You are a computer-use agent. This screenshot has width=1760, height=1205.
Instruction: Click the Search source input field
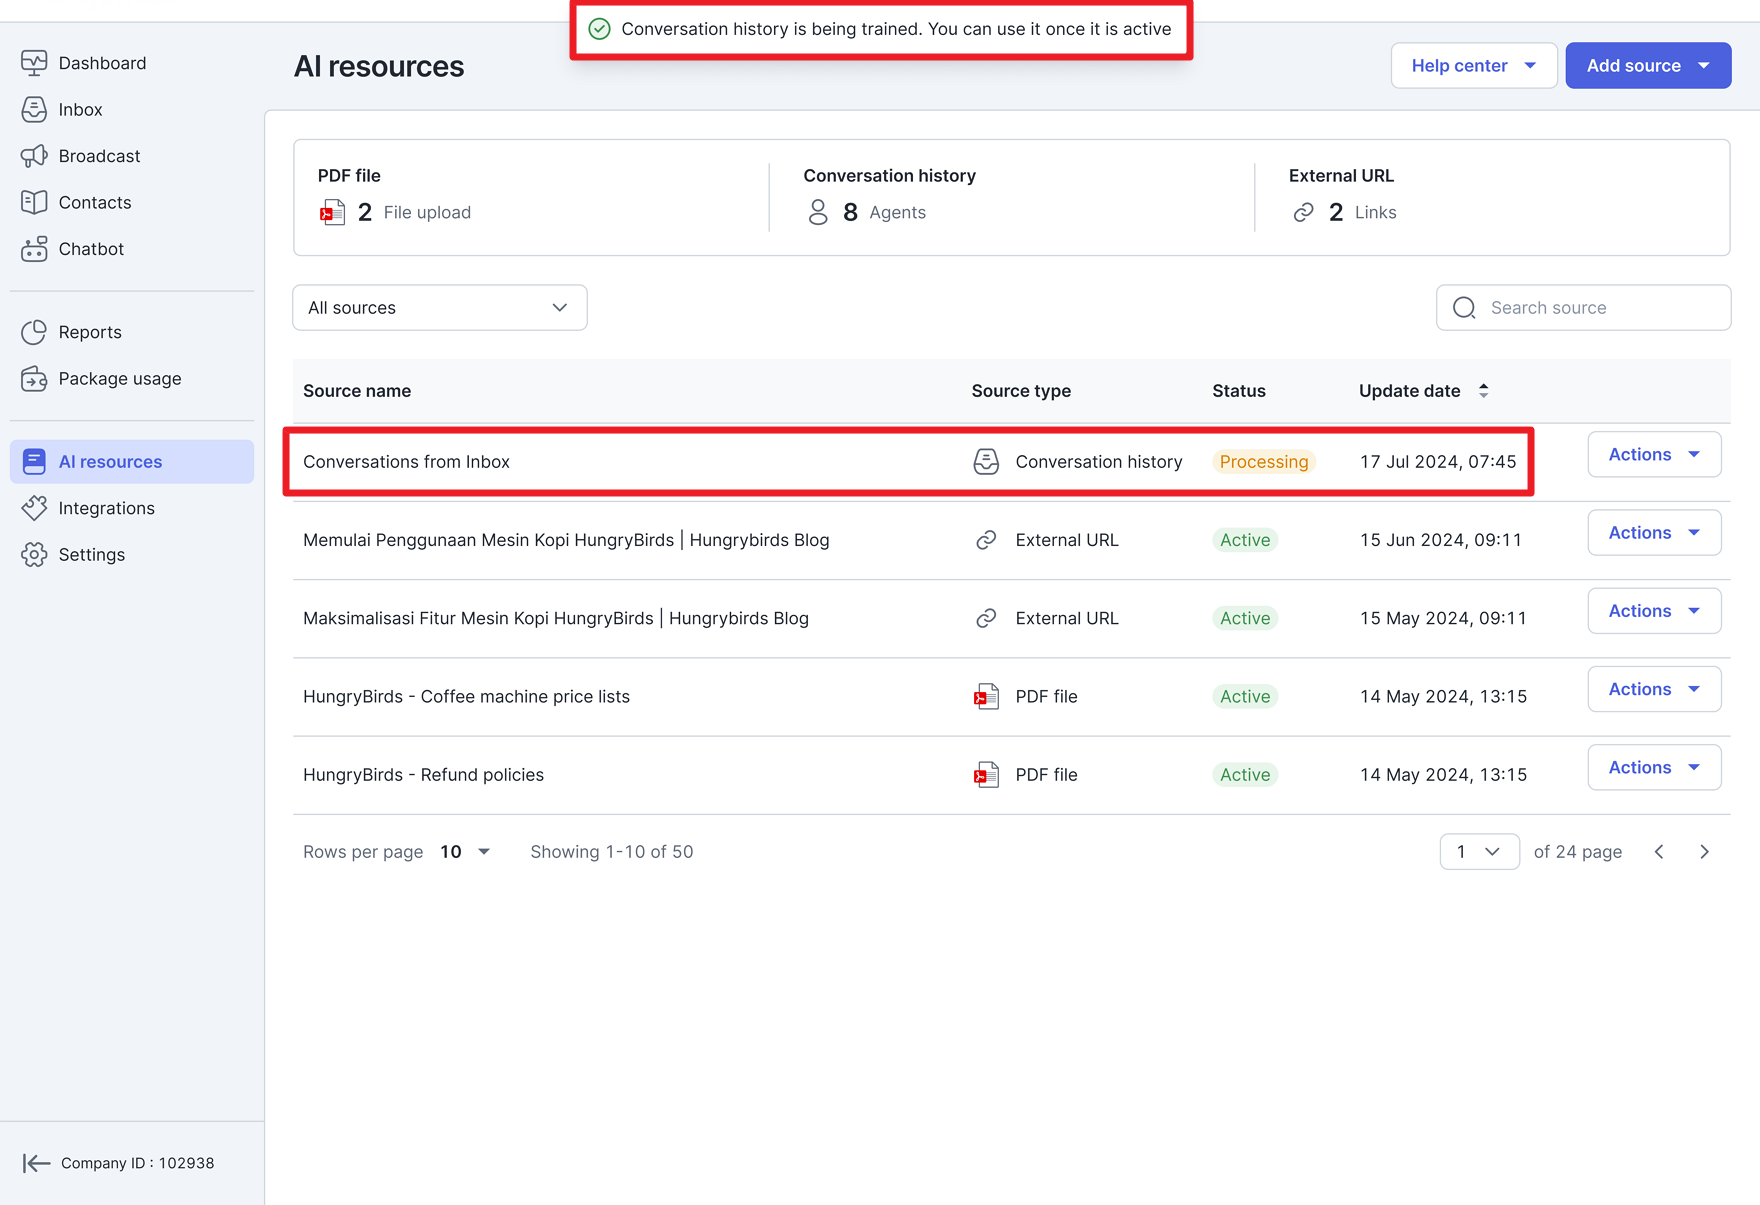point(1584,308)
